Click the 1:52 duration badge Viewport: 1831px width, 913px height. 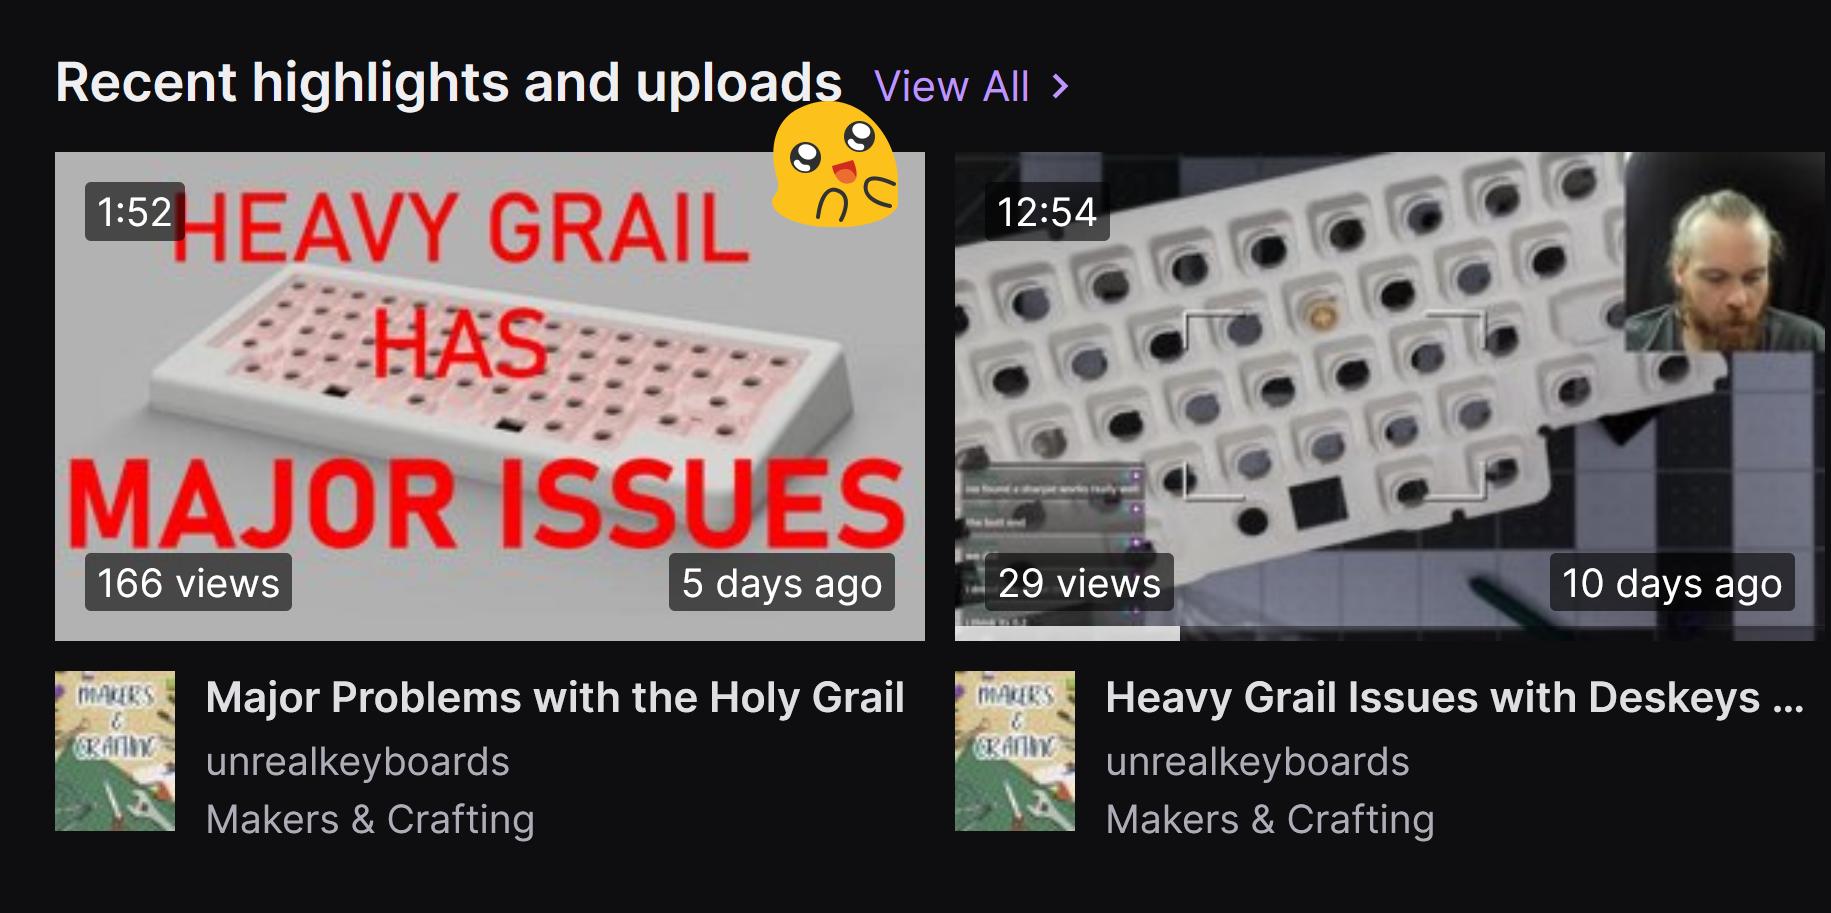[x=135, y=211]
